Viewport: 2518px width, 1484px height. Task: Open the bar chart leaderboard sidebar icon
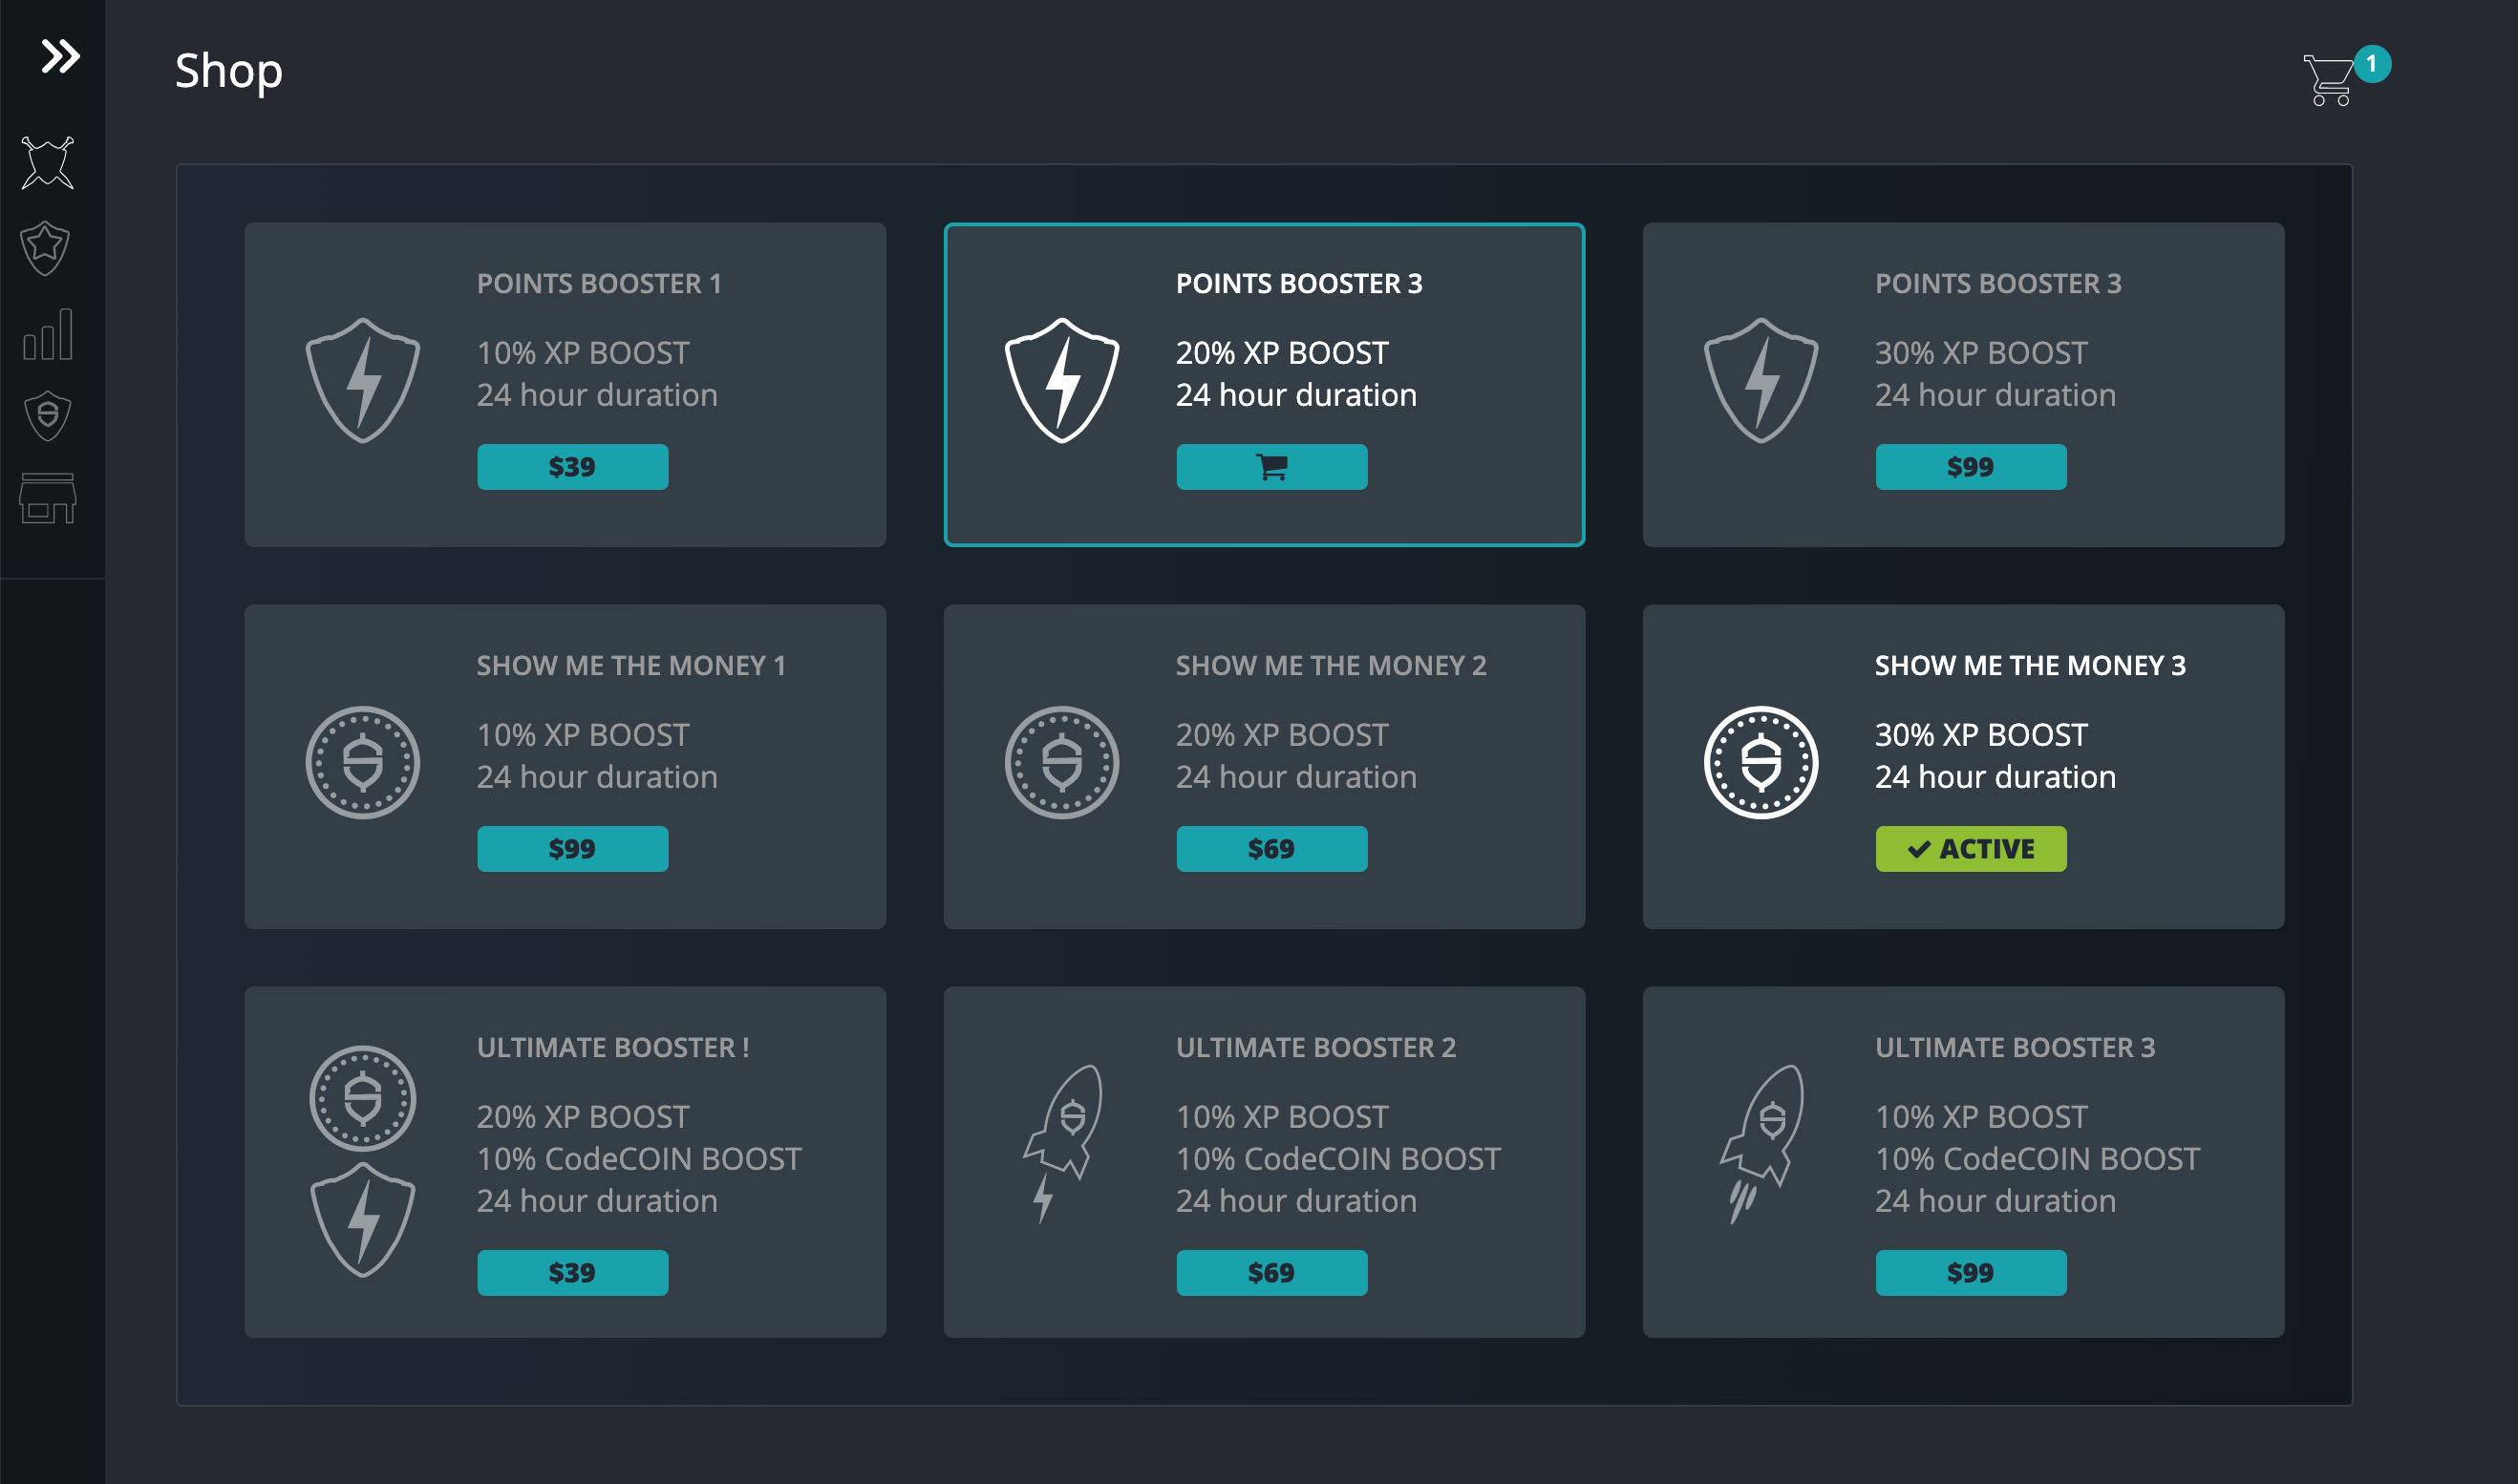48,333
